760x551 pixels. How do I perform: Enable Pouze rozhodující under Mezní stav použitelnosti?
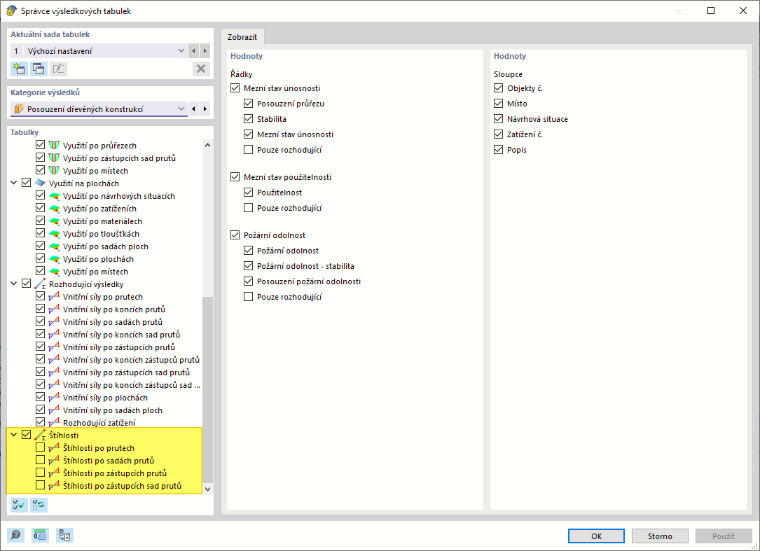pyautogui.click(x=249, y=208)
